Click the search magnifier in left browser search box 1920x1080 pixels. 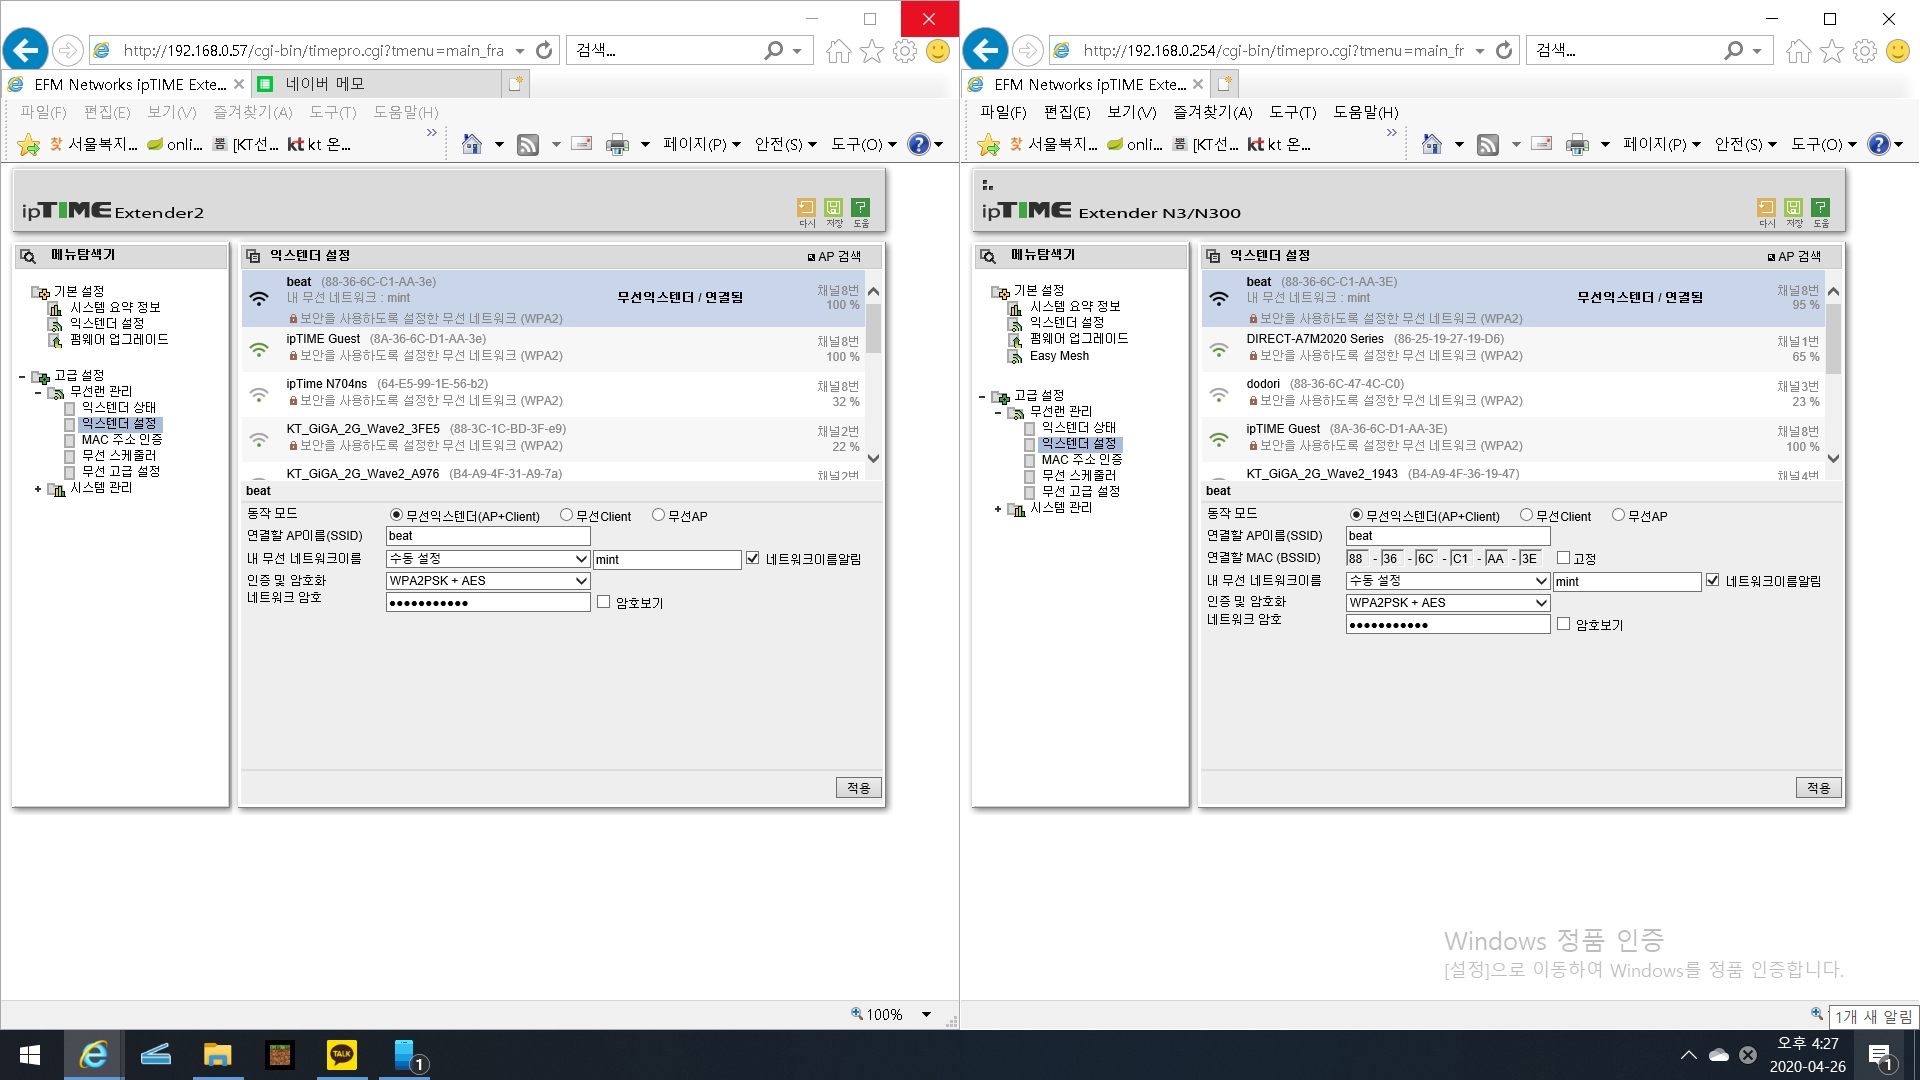773,50
